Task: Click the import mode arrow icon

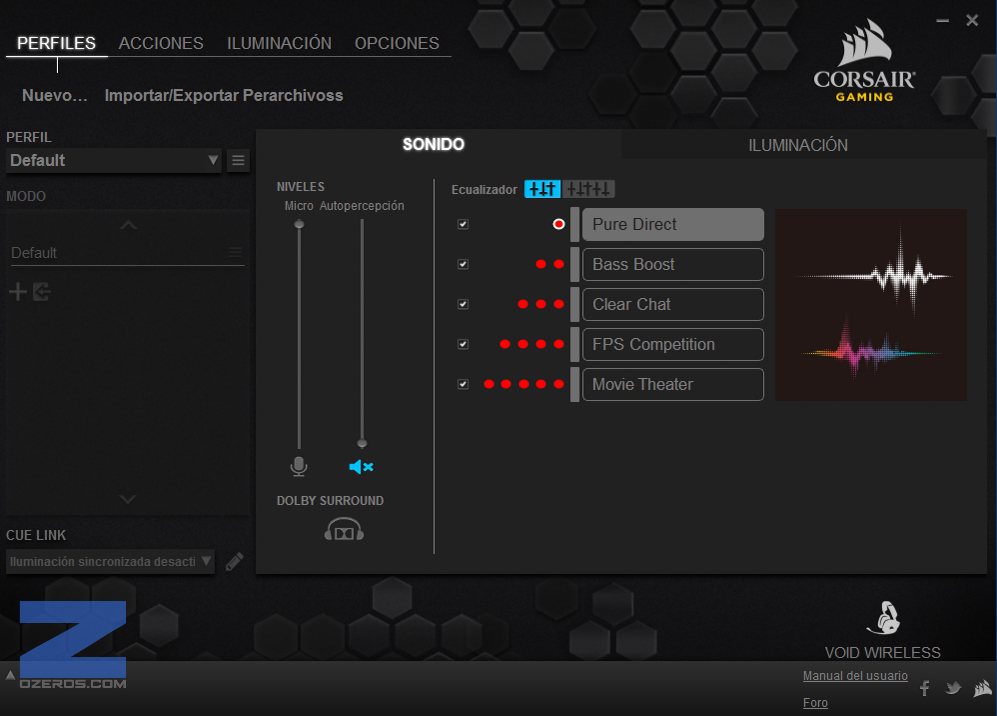Action: coord(41,292)
